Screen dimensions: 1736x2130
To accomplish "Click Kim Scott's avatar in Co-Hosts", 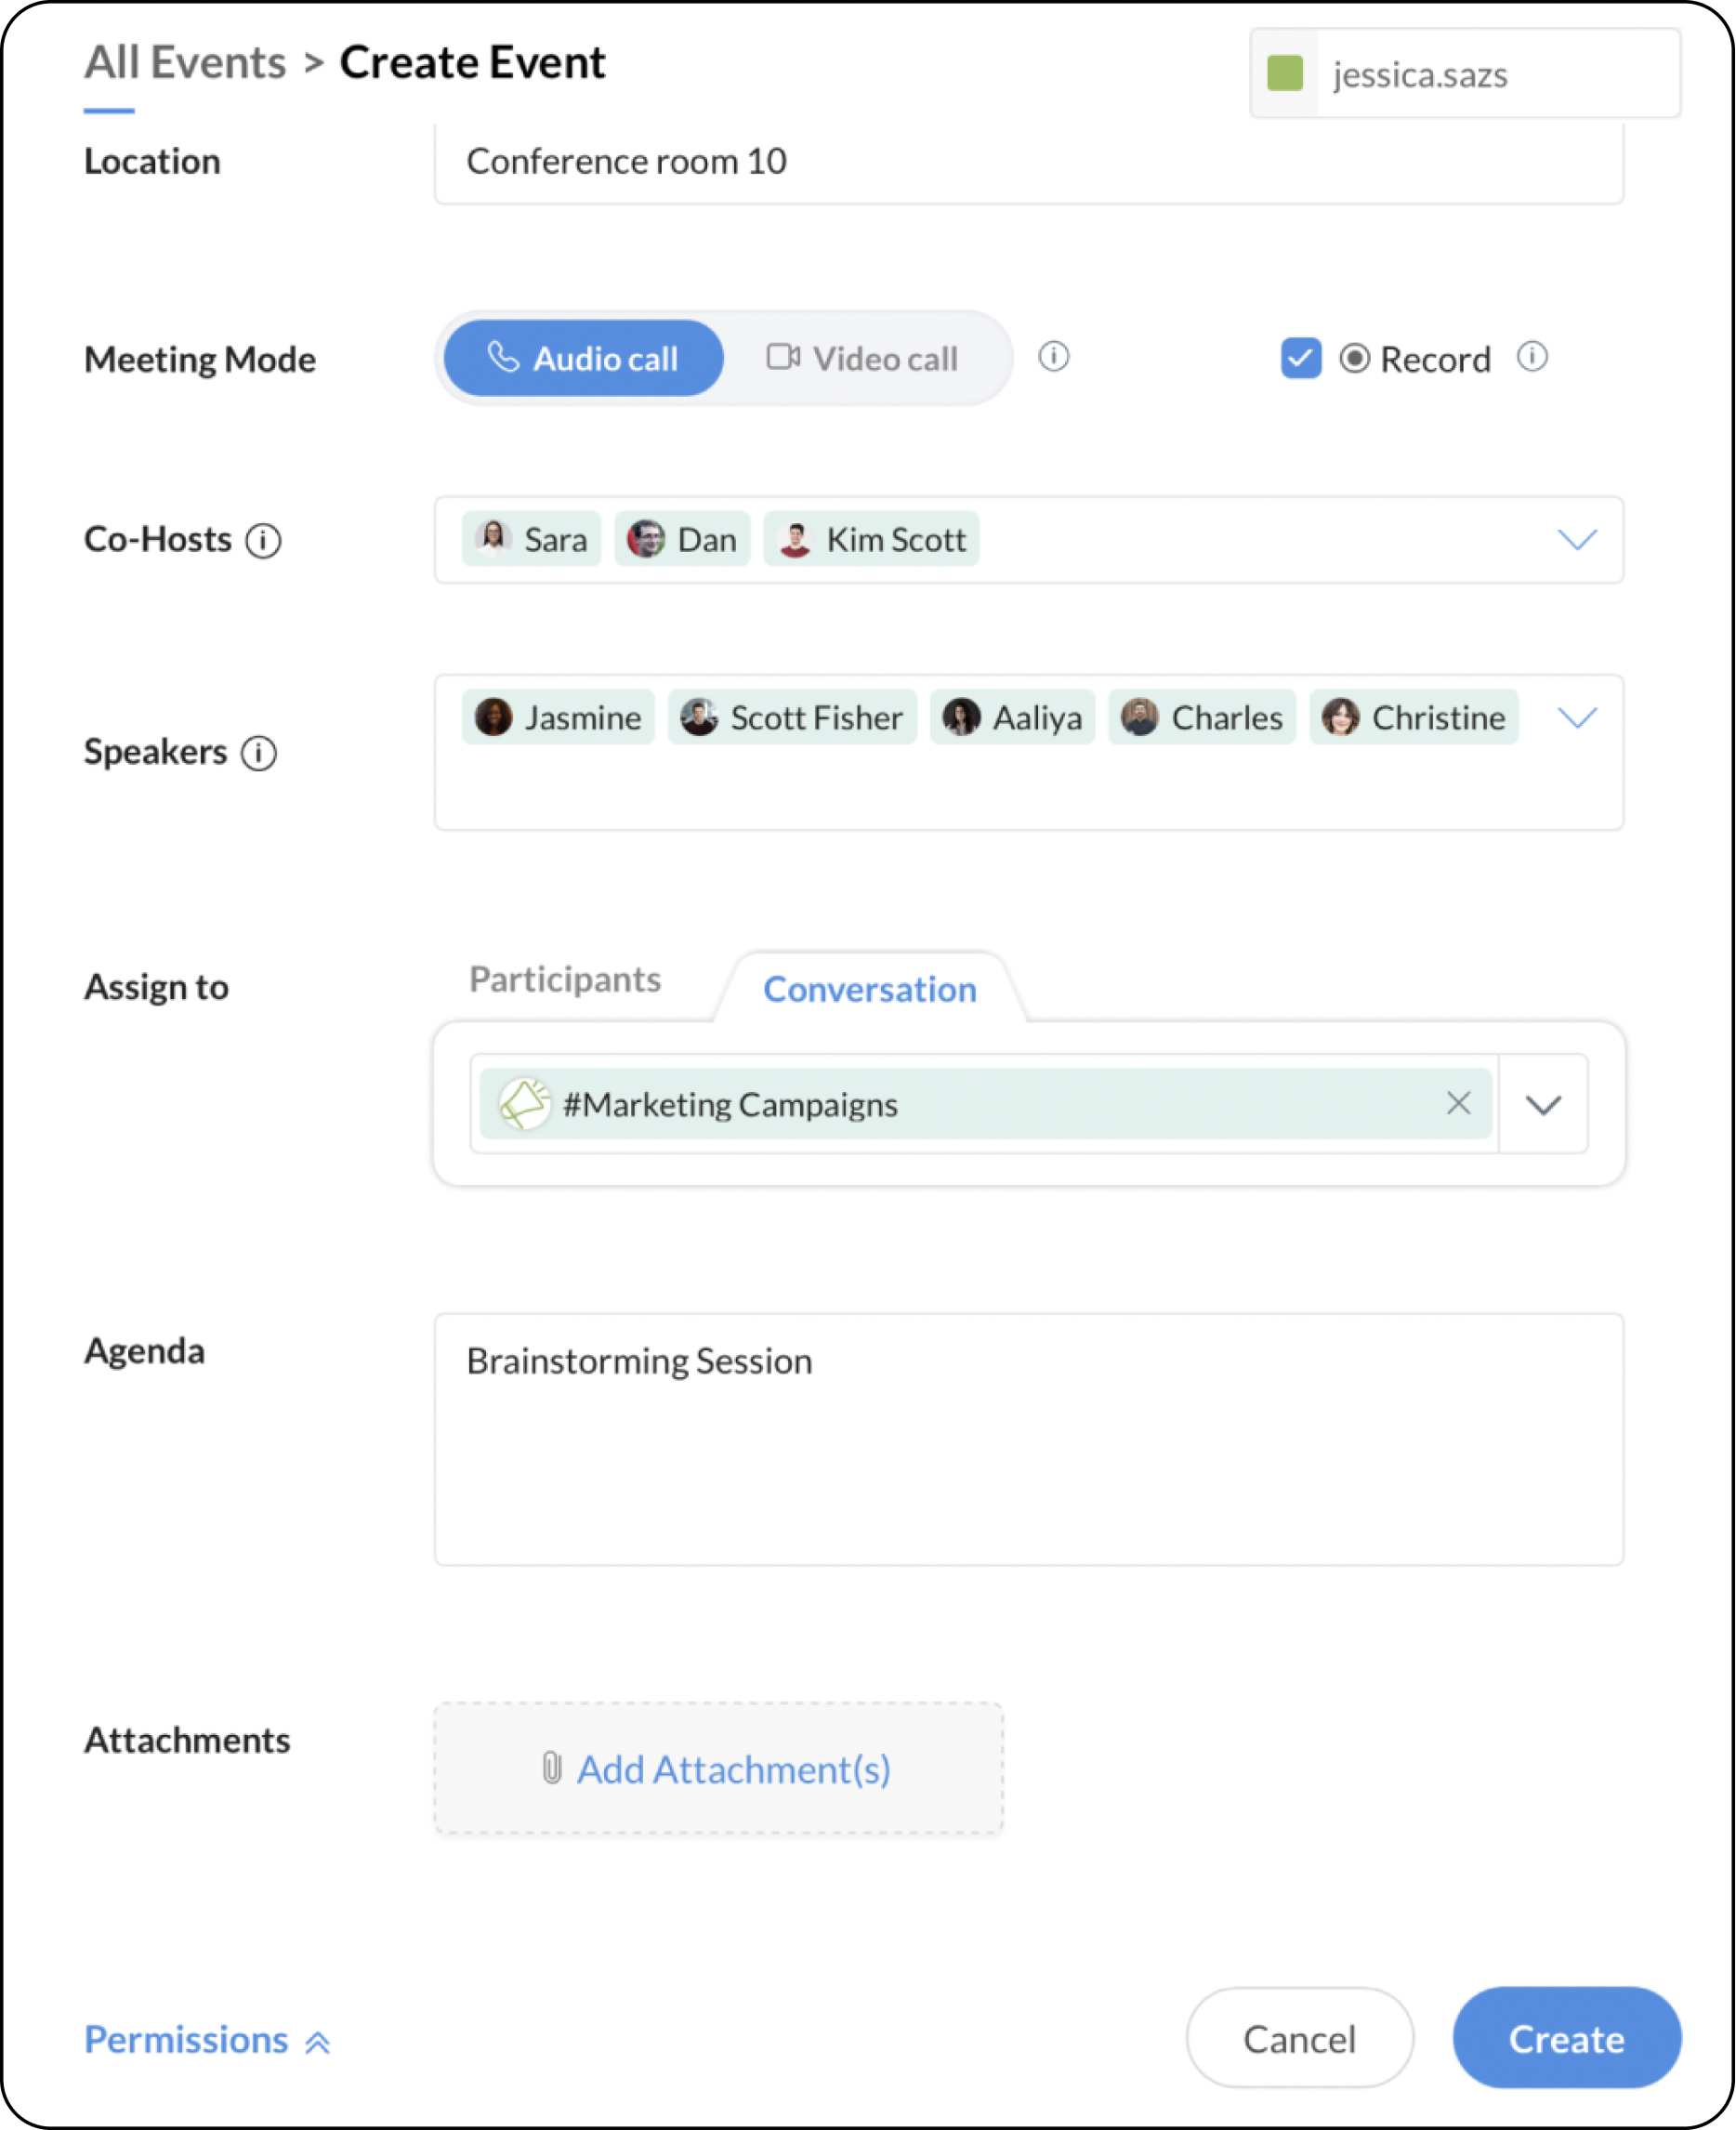I will coord(795,540).
